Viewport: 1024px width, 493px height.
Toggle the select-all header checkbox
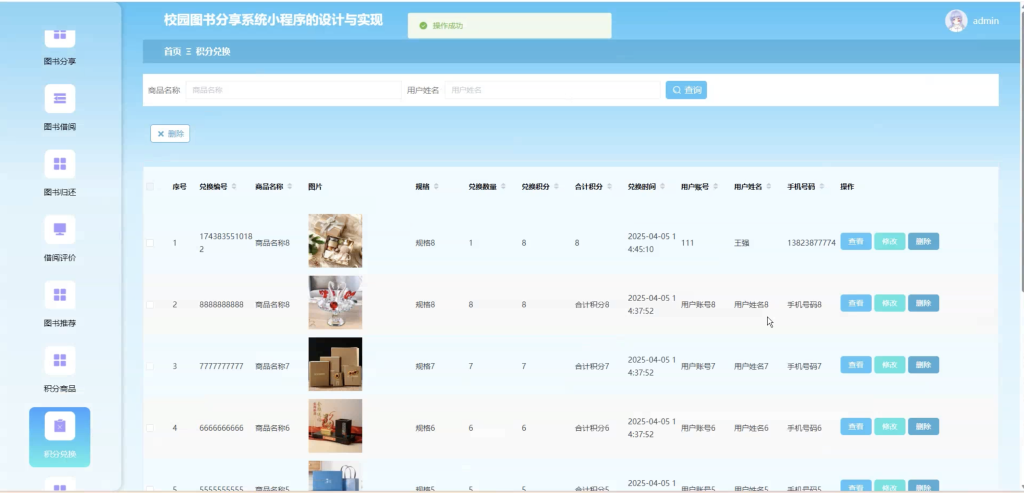tap(150, 187)
